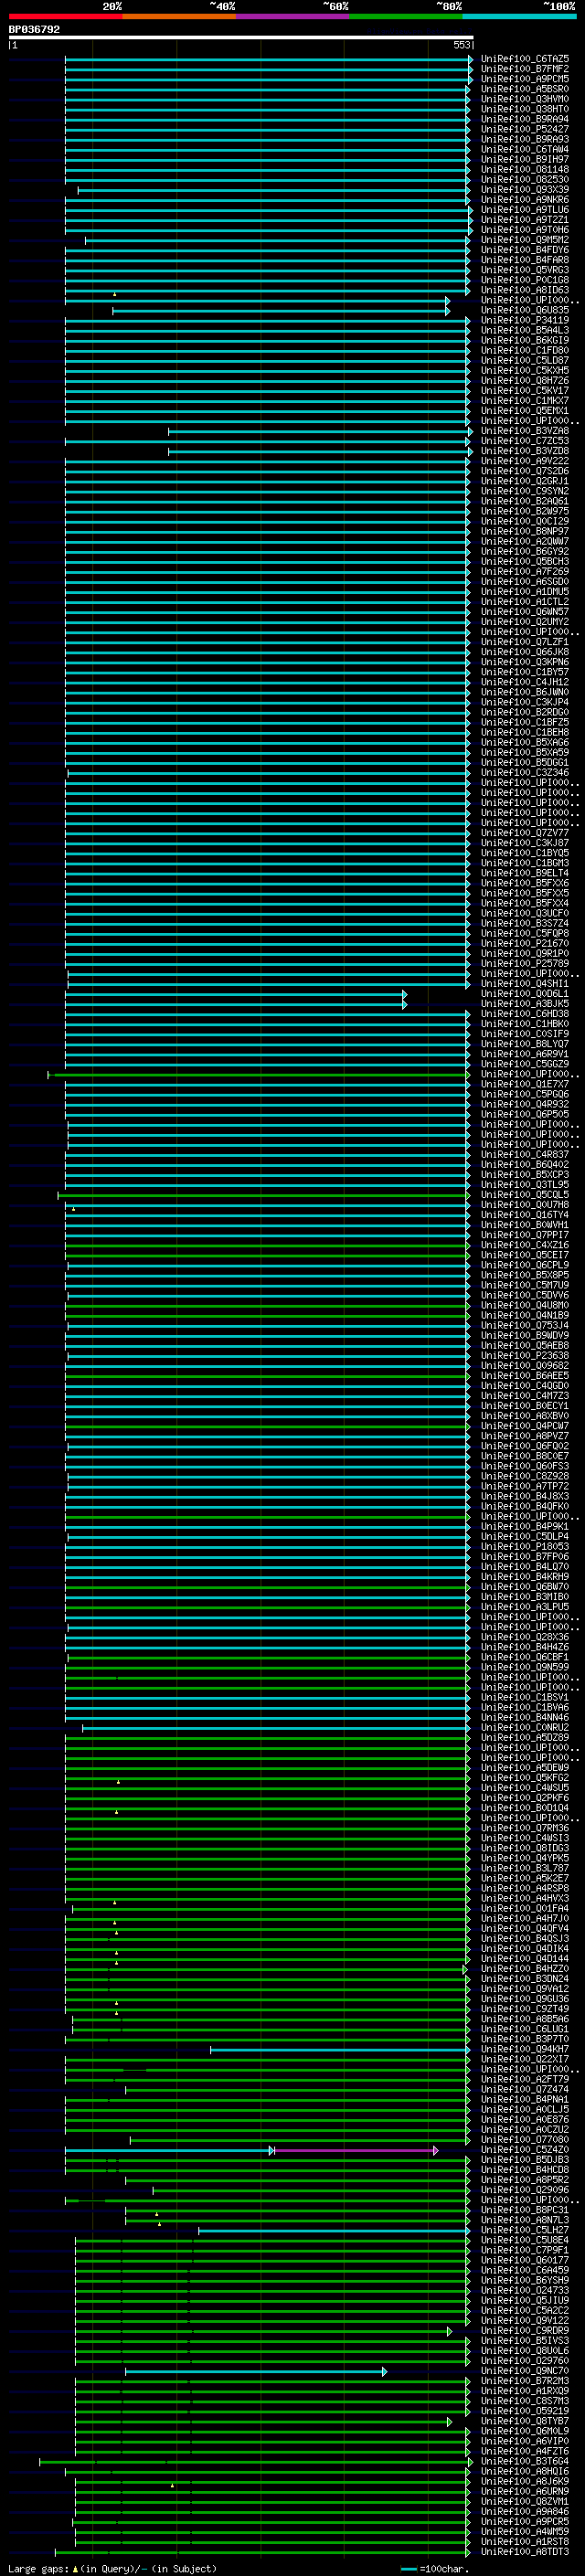Screen dimensions: 585x2576
Task: Click the white BP036792 query bar
Action: click(240, 37)
